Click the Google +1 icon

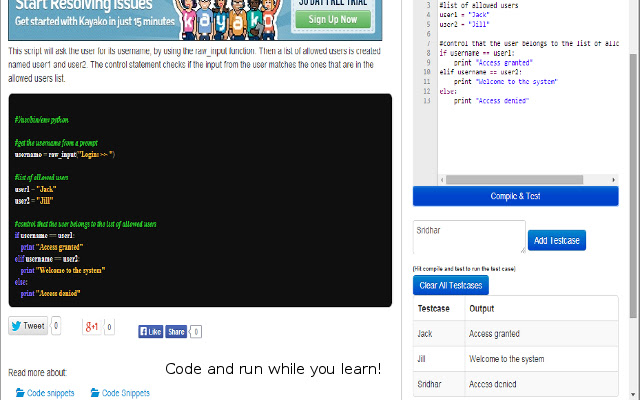tap(91, 327)
